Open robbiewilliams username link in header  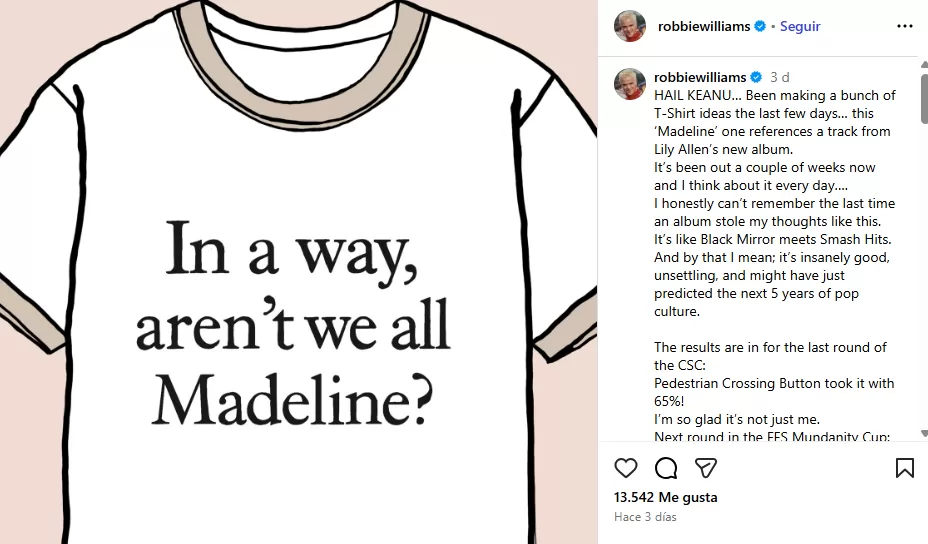coord(704,26)
